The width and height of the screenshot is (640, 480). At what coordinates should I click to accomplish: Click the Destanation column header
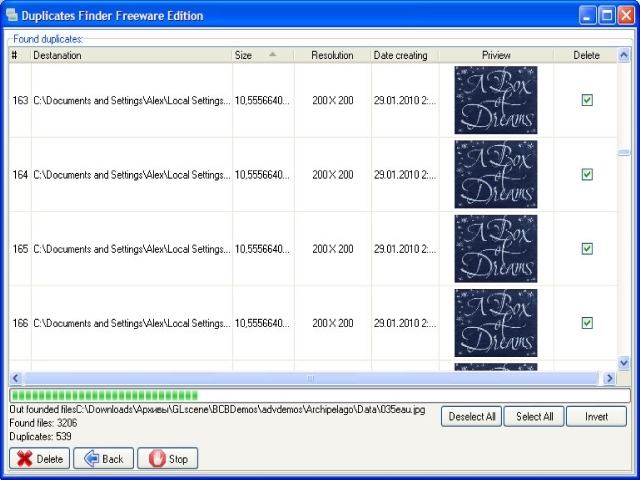(x=131, y=55)
